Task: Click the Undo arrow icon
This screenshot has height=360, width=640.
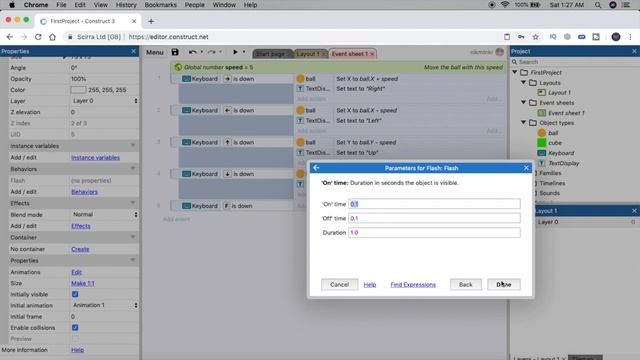Action: [x=192, y=52]
